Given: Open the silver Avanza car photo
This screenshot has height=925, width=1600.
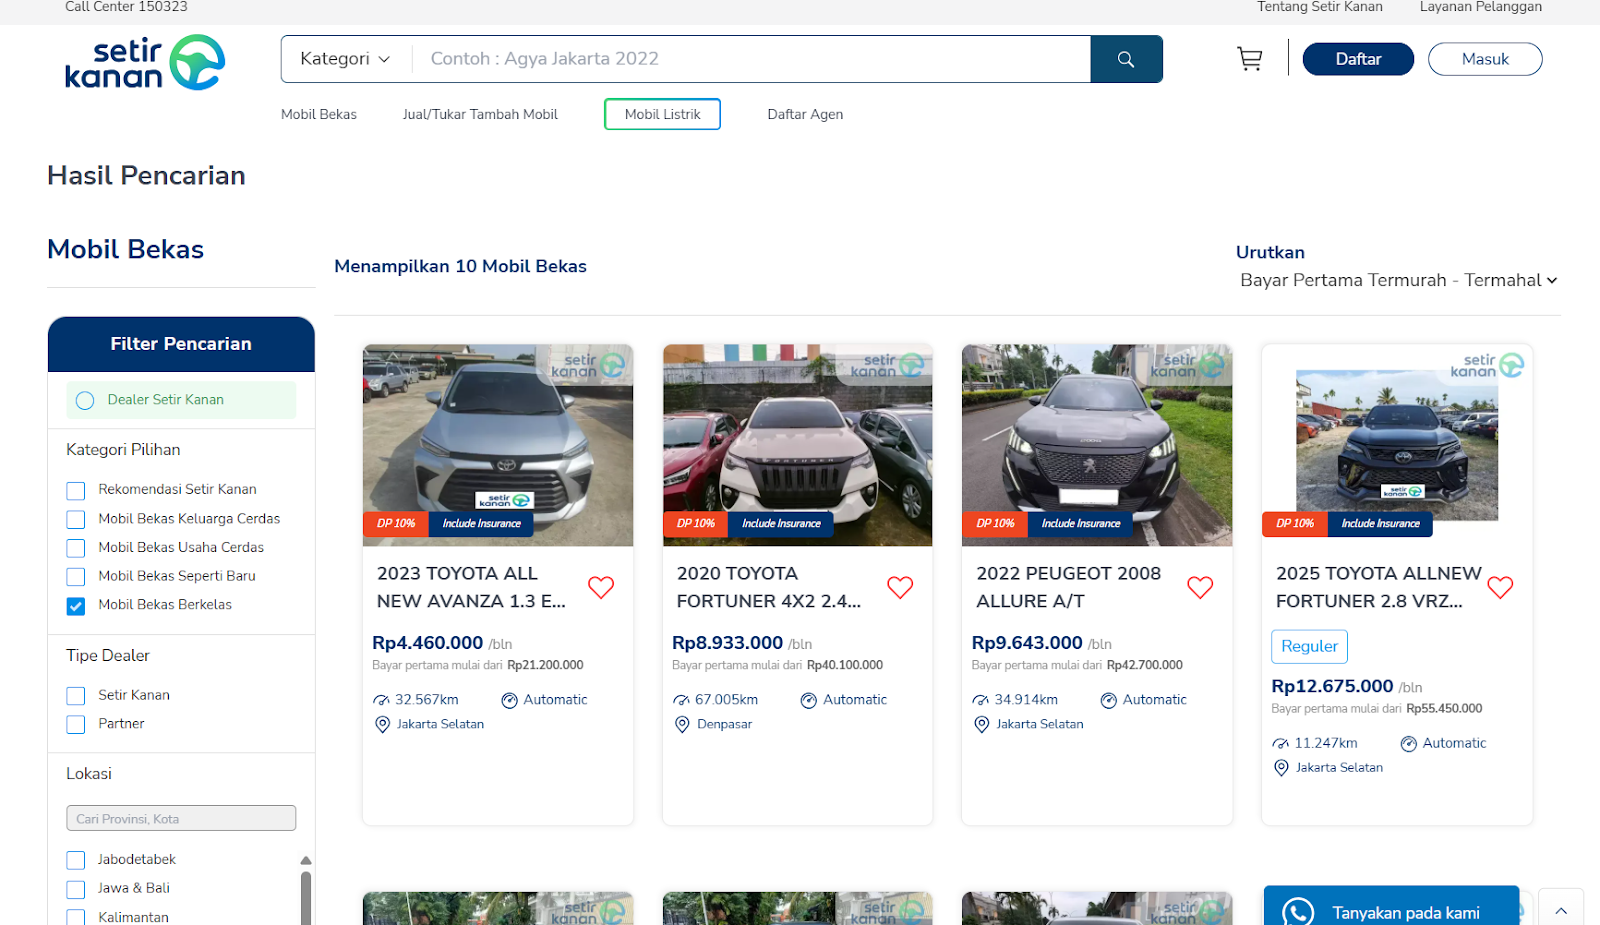Looking at the screenshot, I should pyautogui.click(x=498, y=445).
